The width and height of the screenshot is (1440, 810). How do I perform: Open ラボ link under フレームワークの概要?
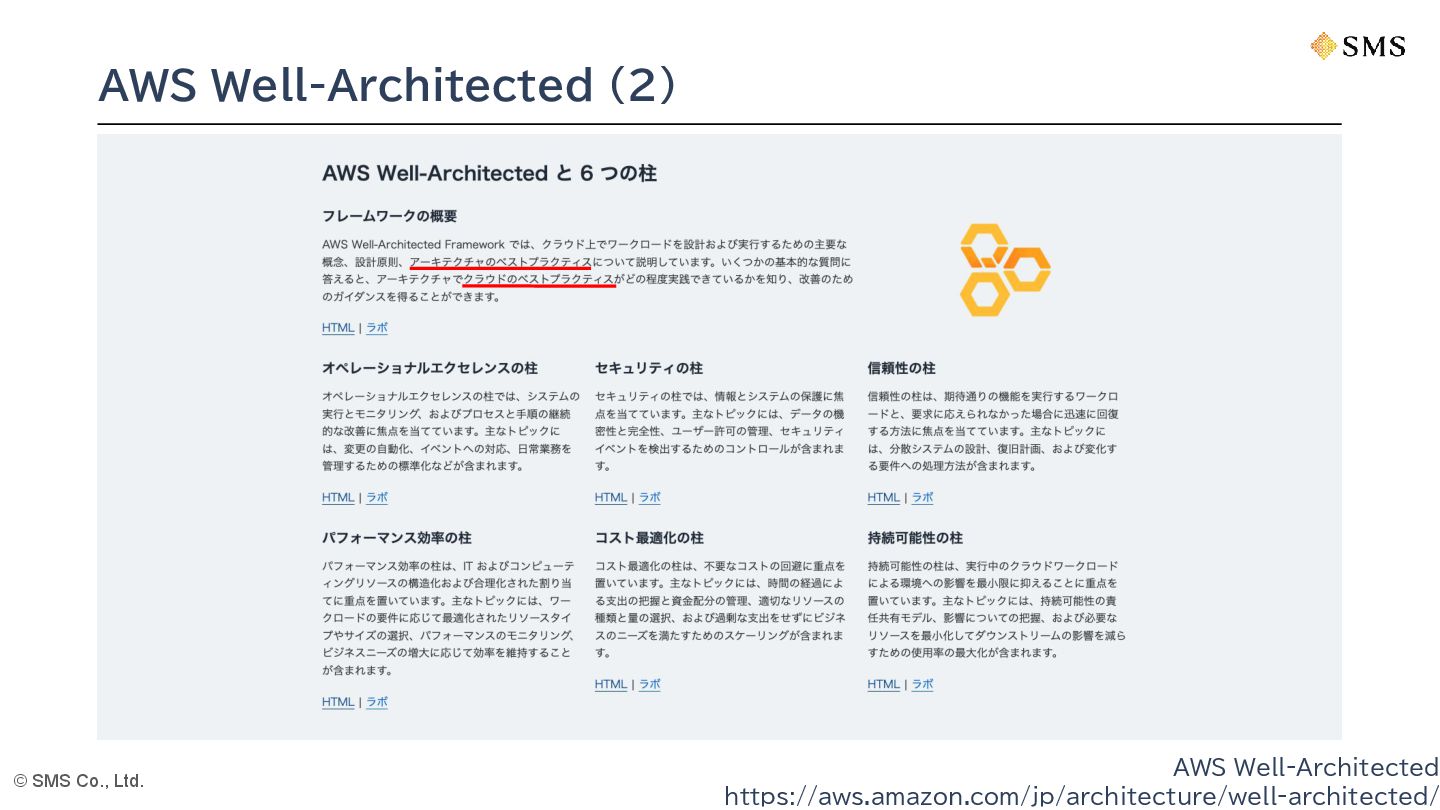377,328
